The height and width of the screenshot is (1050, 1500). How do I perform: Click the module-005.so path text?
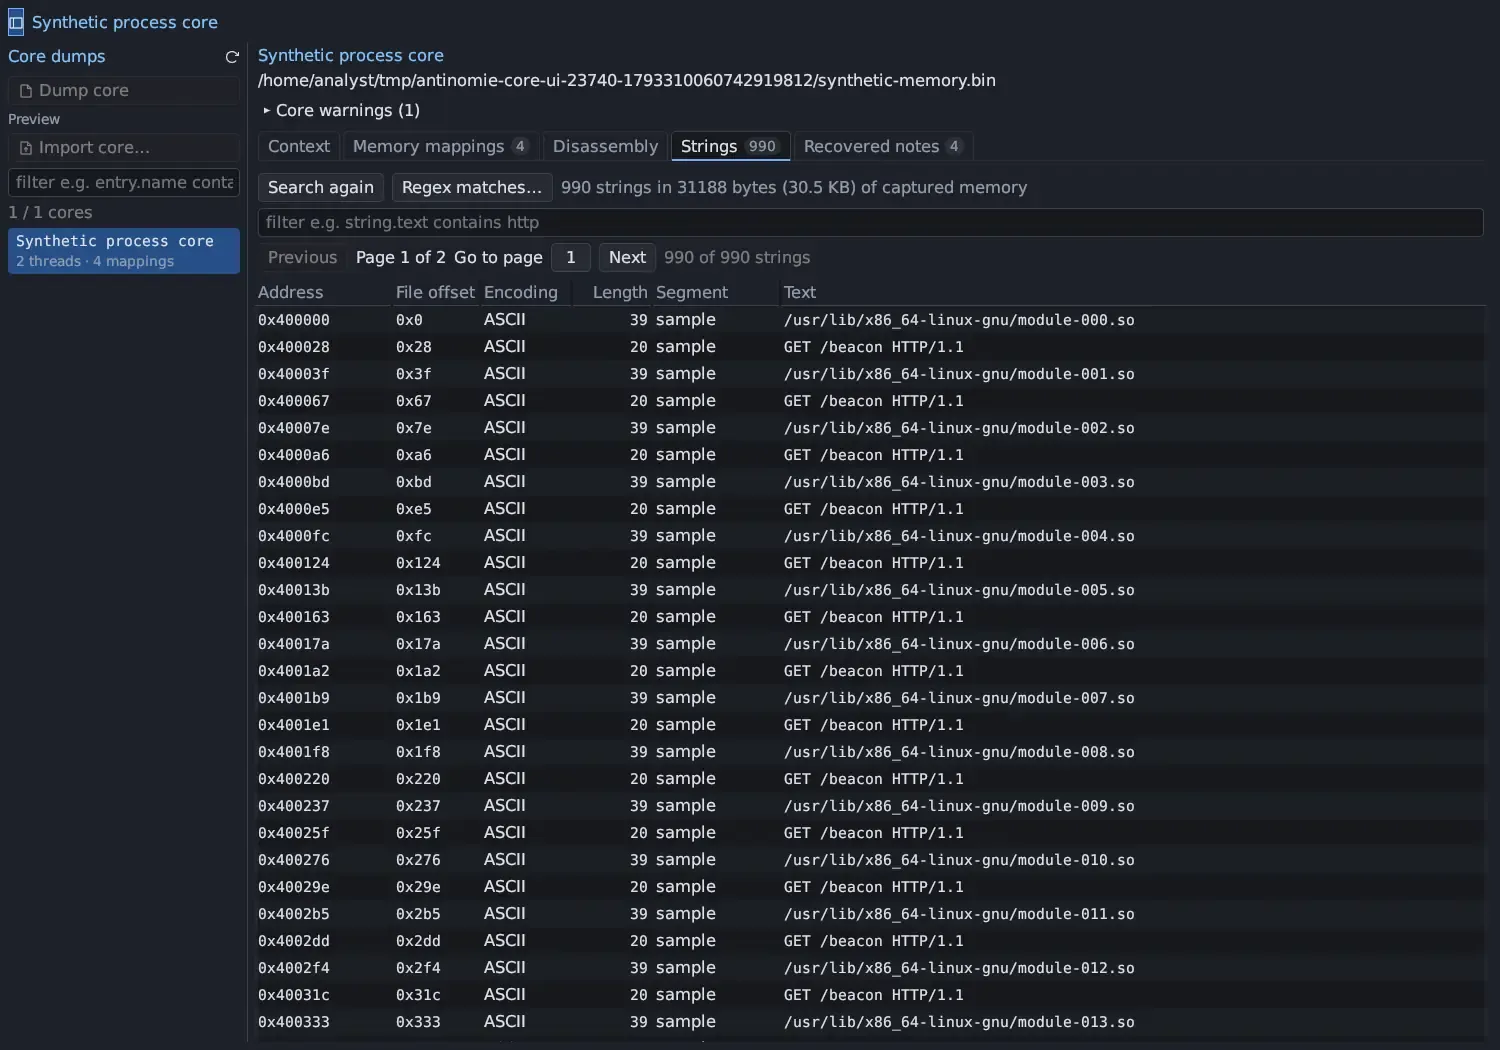[959, 590]
